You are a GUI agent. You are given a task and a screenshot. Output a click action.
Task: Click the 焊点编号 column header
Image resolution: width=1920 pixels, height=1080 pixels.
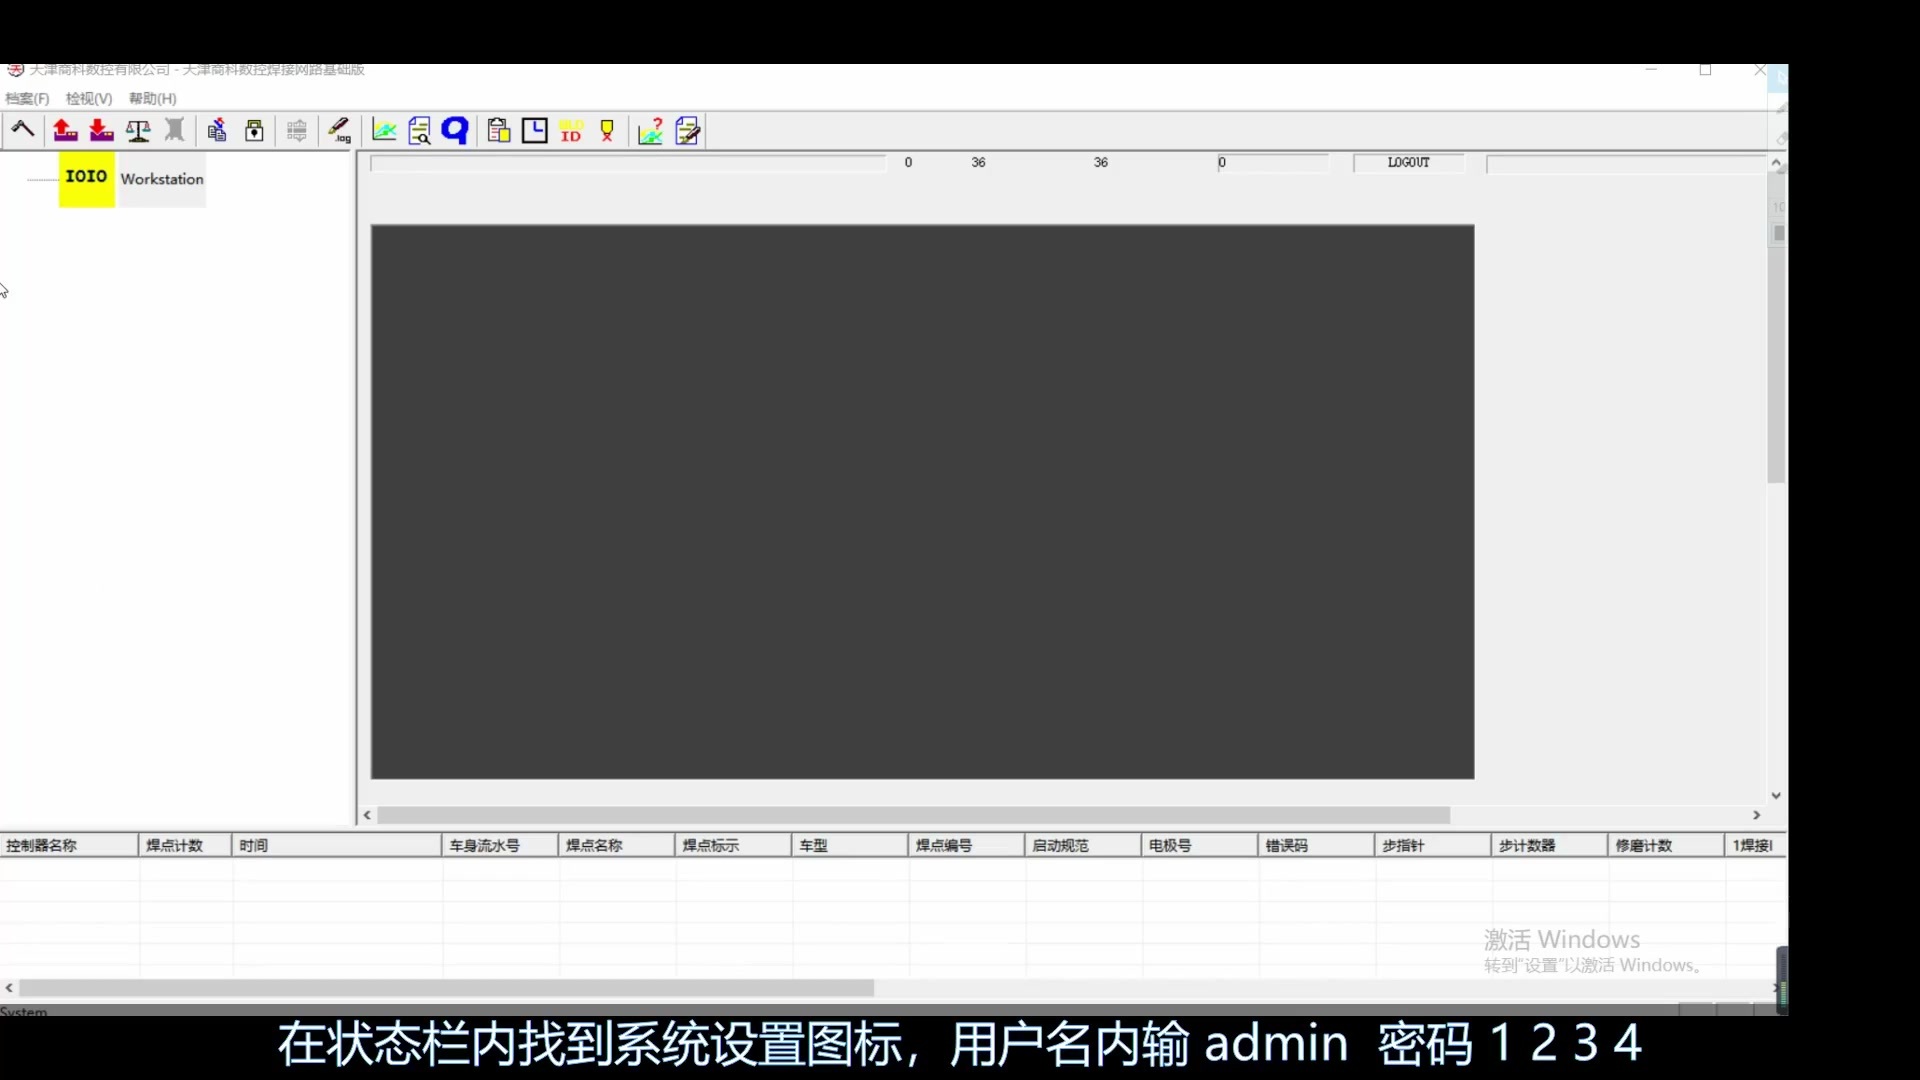coord(967,845)
